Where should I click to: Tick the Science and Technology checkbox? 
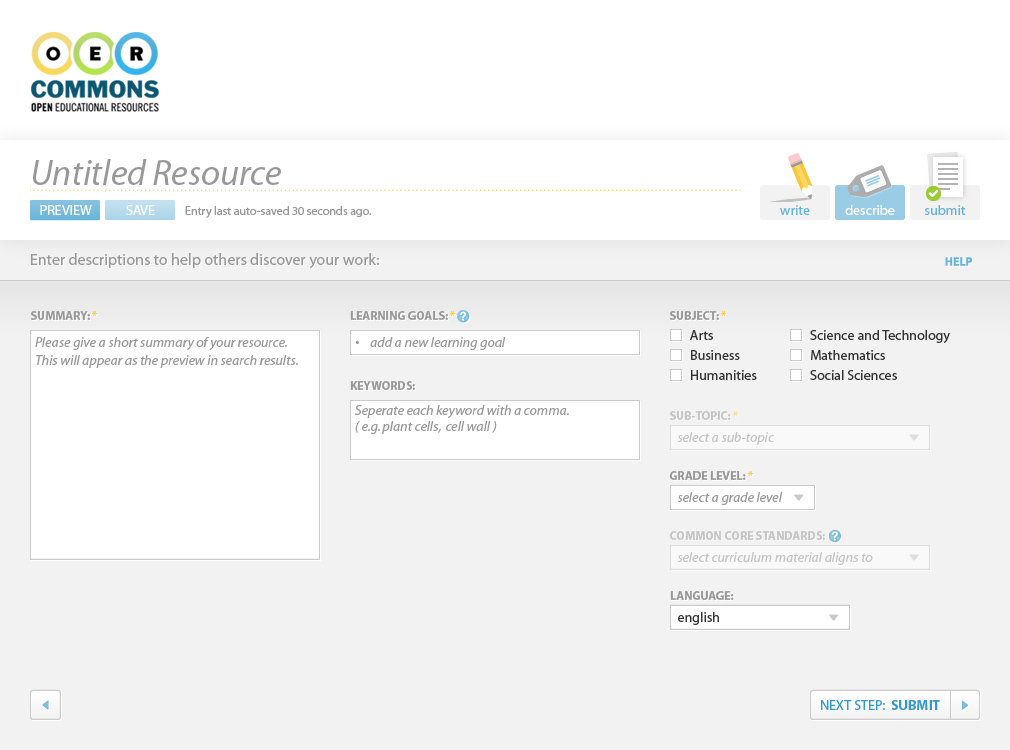[796, 336]
